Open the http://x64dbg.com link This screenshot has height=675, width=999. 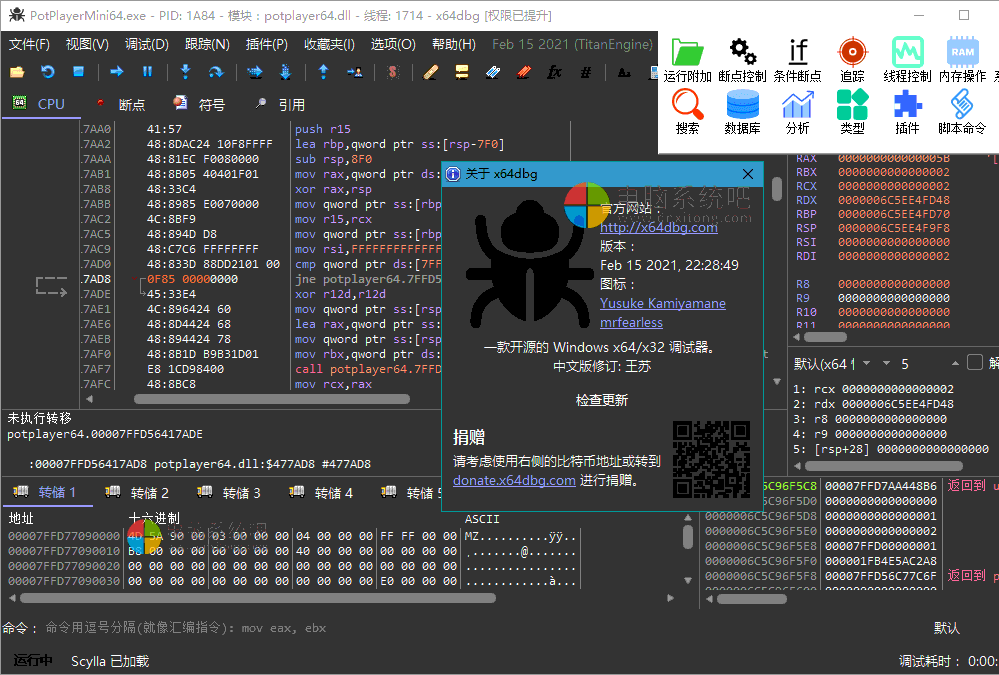pos(659,228)
